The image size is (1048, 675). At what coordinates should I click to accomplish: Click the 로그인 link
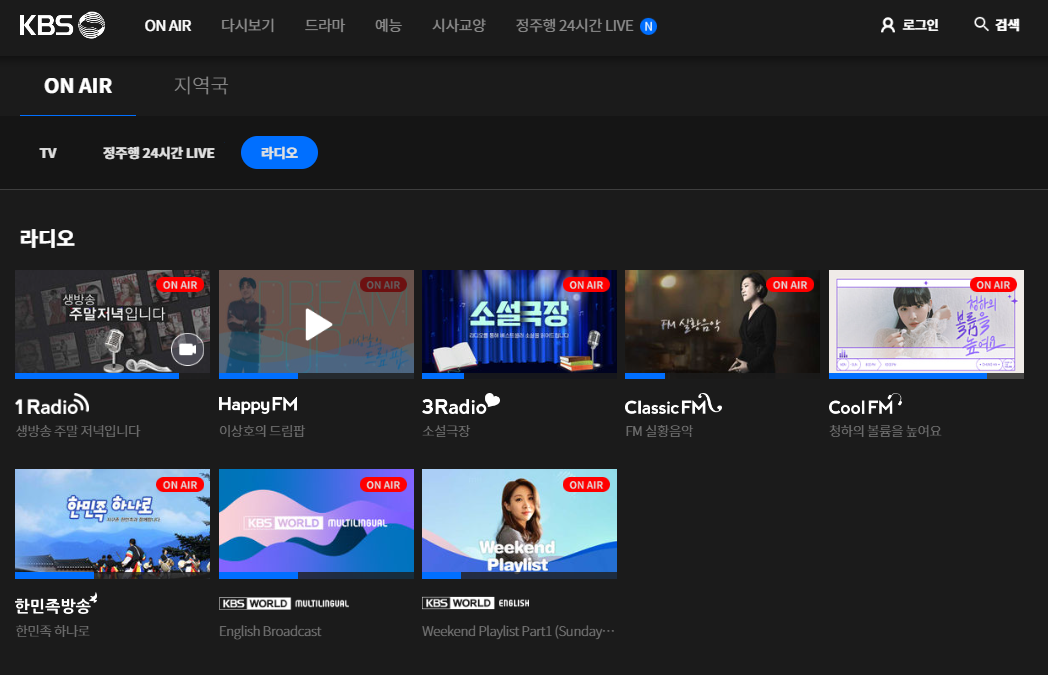coord(920,25)
